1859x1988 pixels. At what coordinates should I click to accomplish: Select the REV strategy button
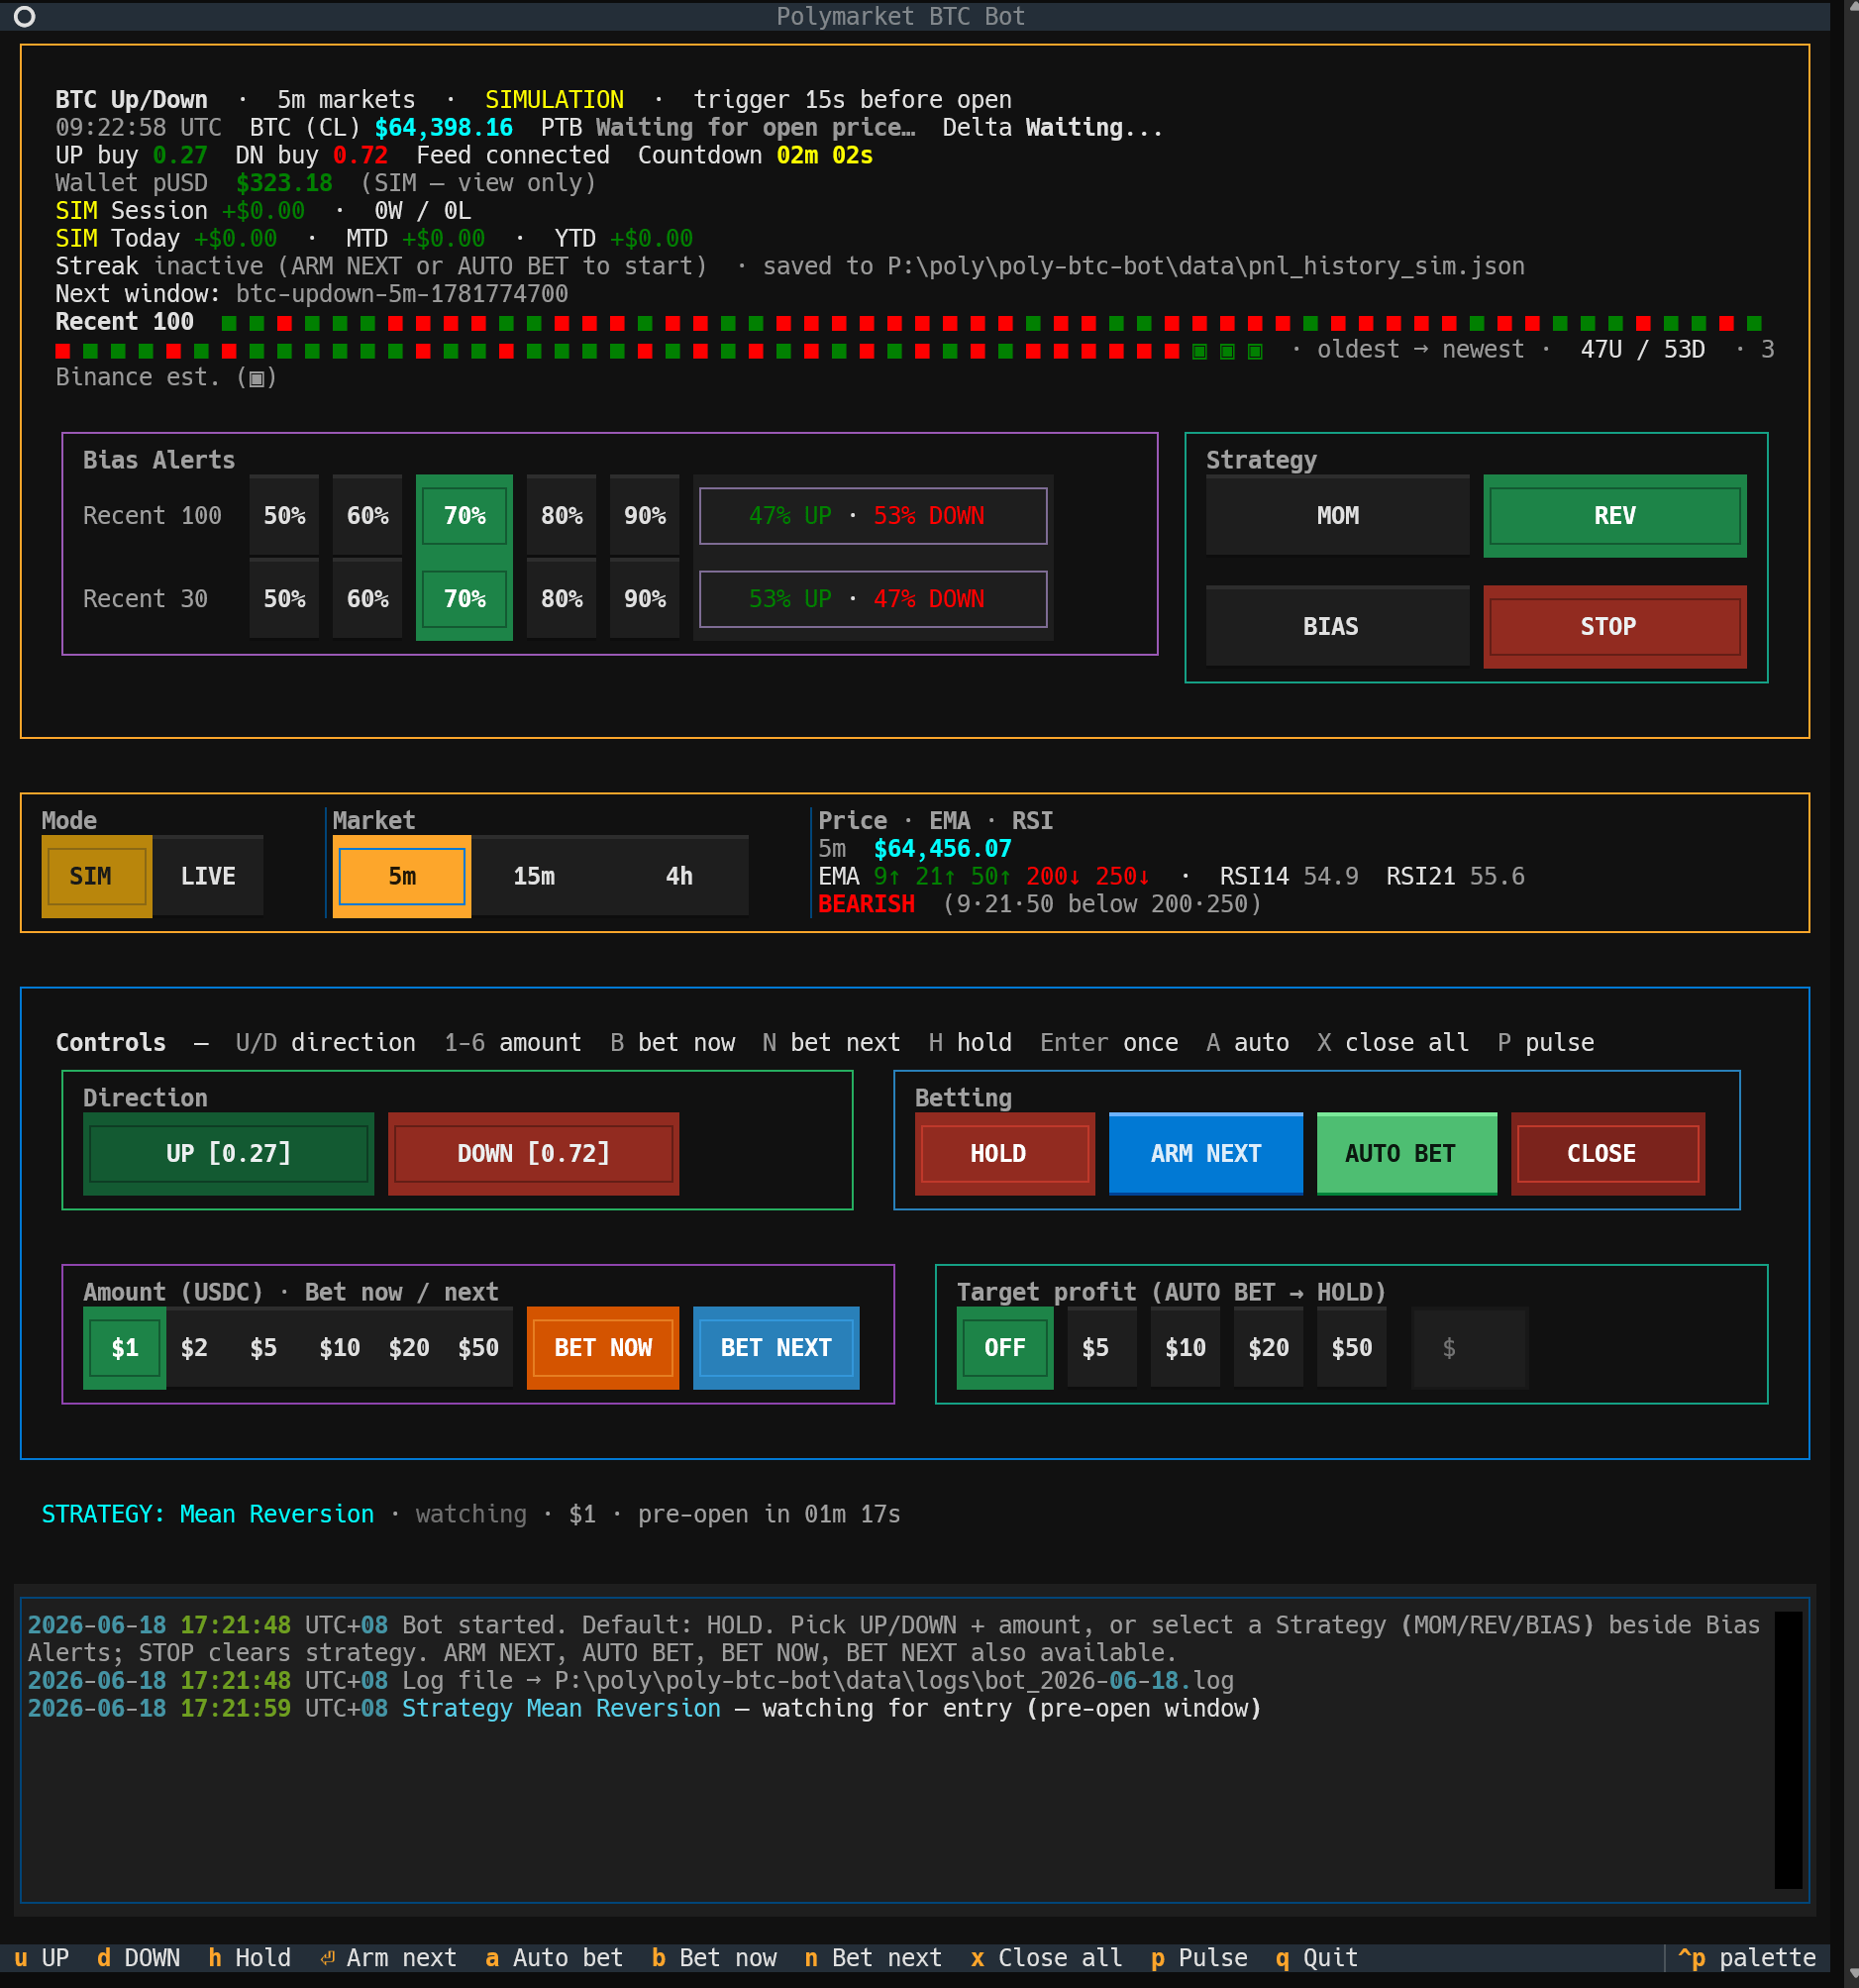click(1614, 515)
